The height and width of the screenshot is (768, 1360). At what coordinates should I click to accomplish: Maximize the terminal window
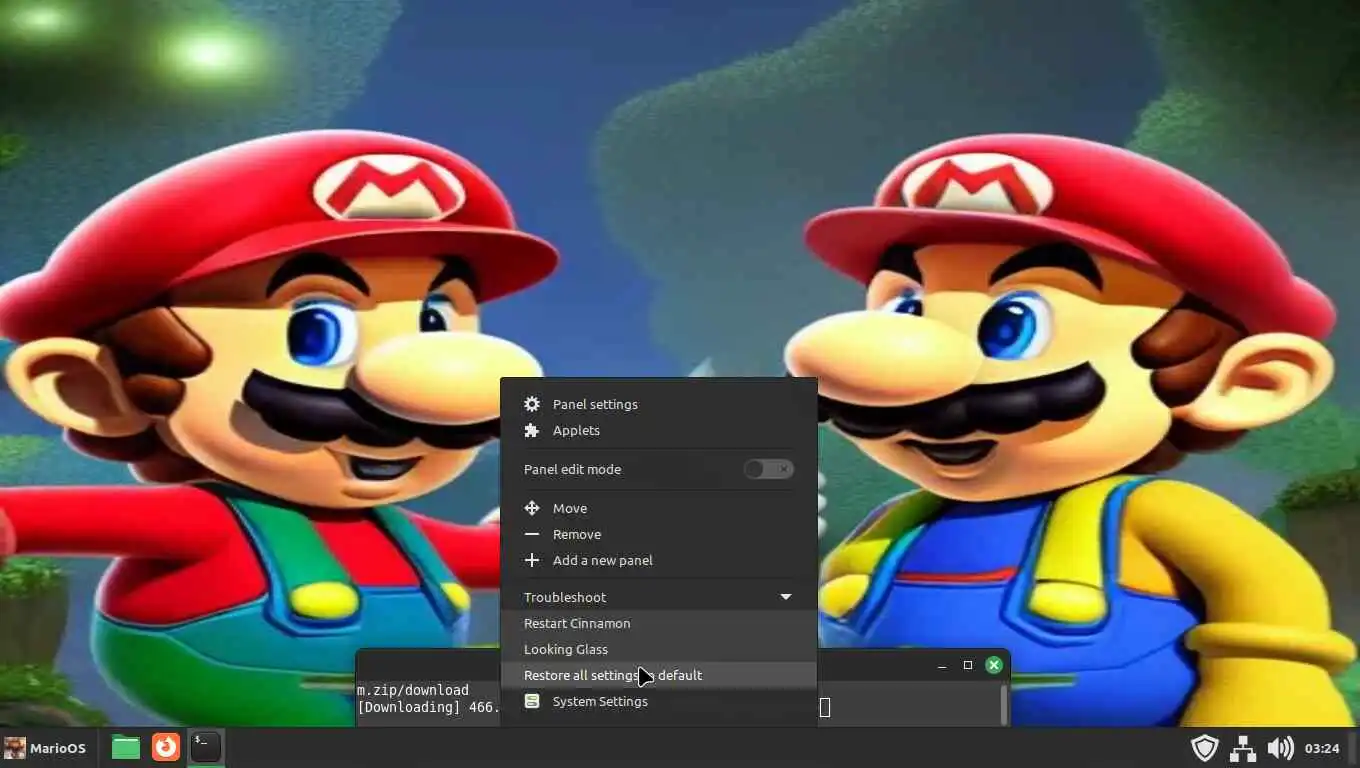[968, 665]
